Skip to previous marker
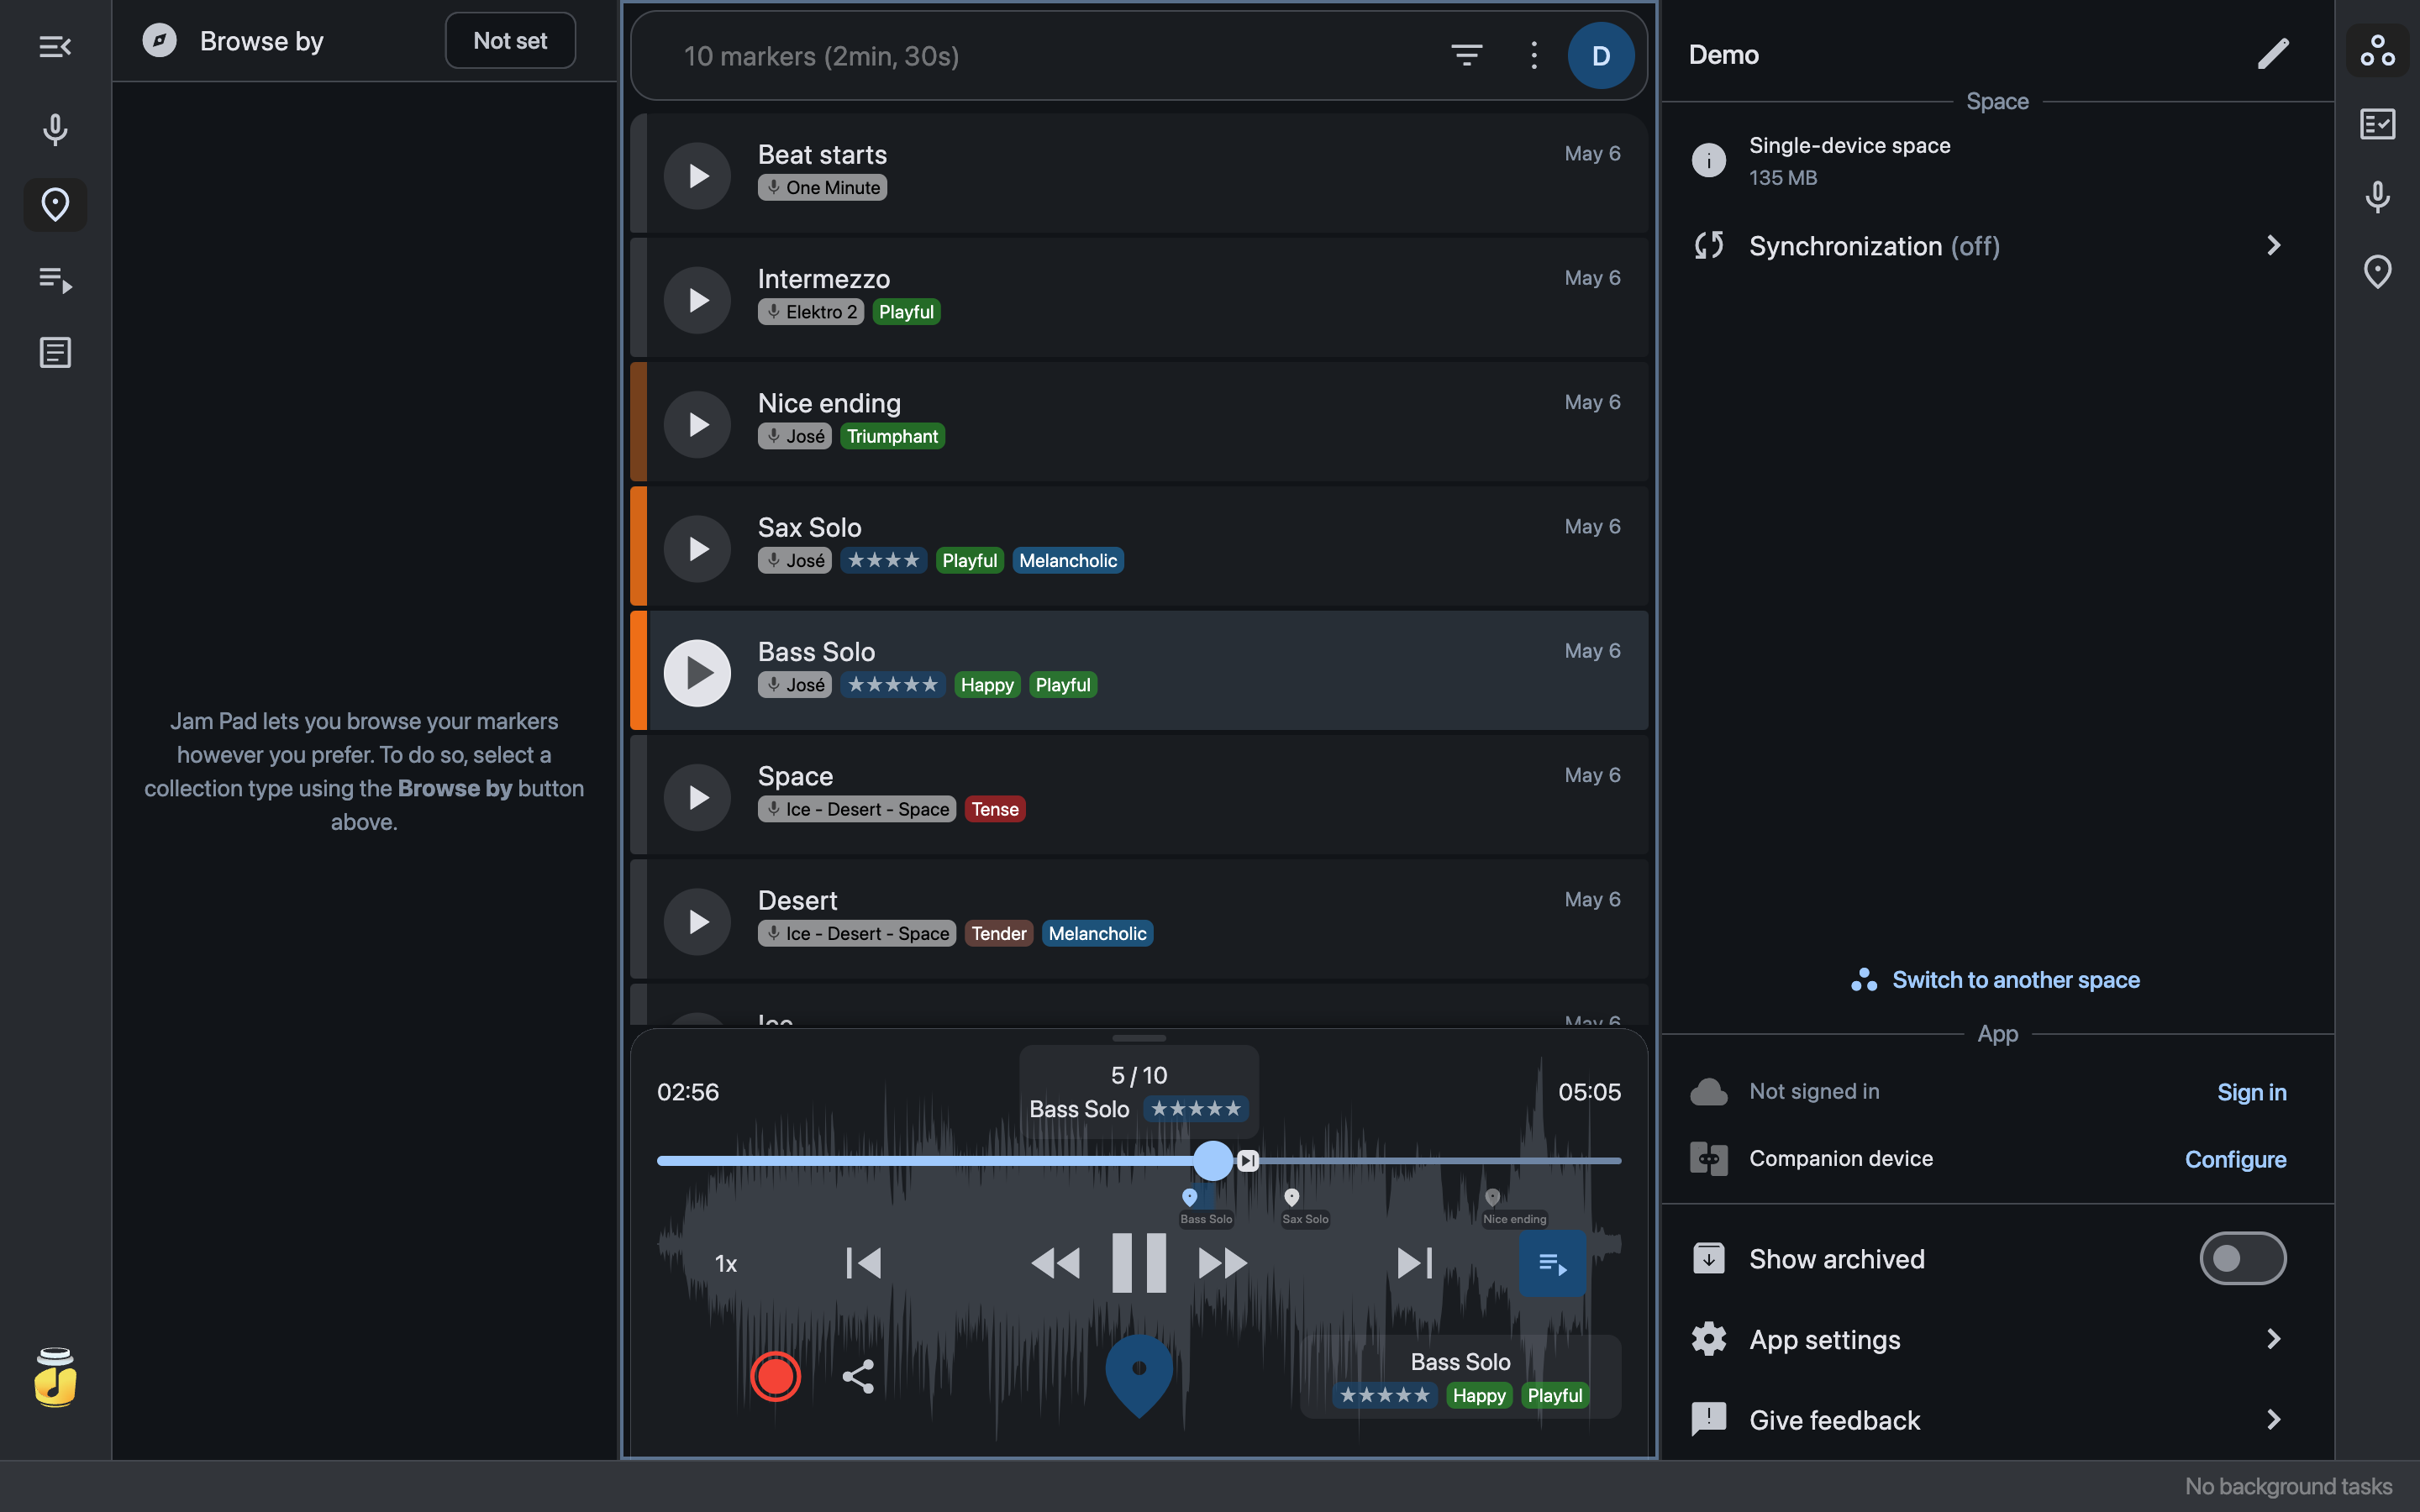2420x1512 pixels. coord(863,1263)
